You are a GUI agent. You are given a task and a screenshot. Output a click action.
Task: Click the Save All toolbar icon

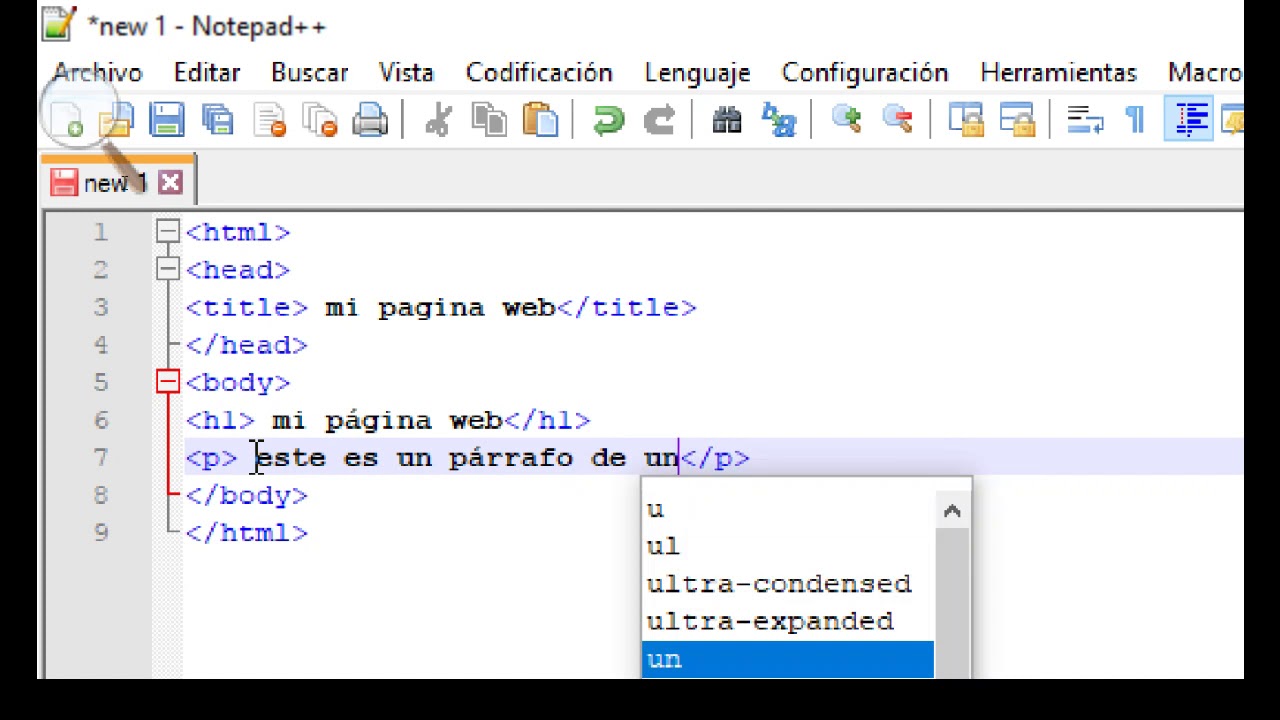click(x=217, y=120)
